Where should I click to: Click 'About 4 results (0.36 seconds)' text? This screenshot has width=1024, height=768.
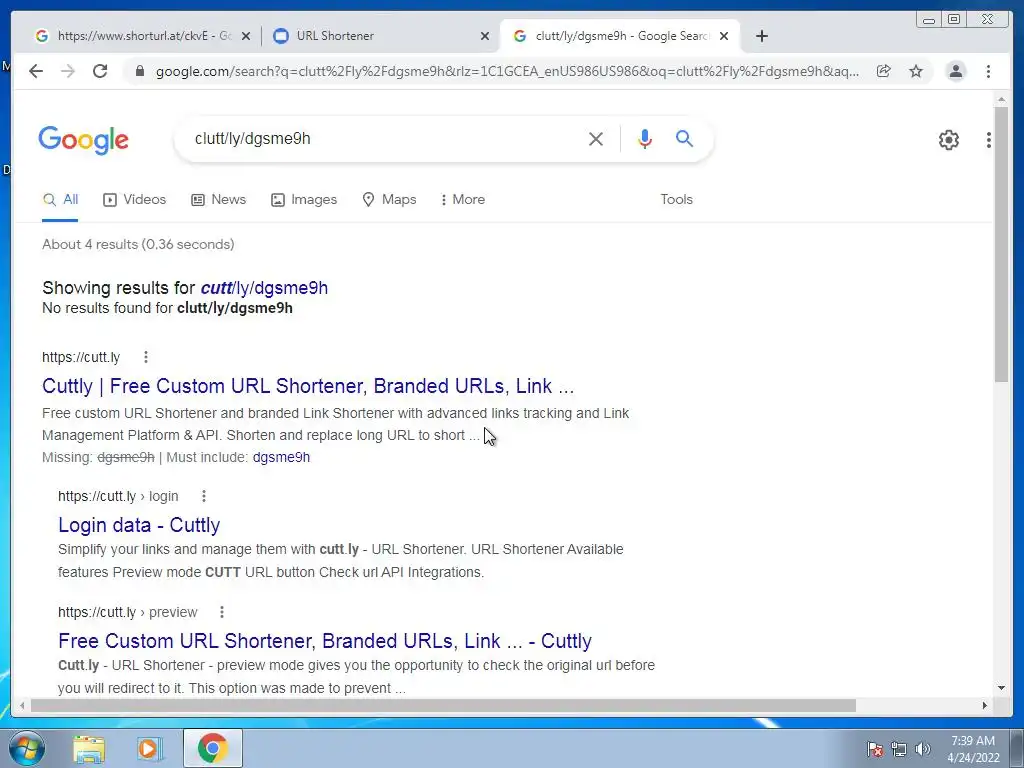click(138, 244)
